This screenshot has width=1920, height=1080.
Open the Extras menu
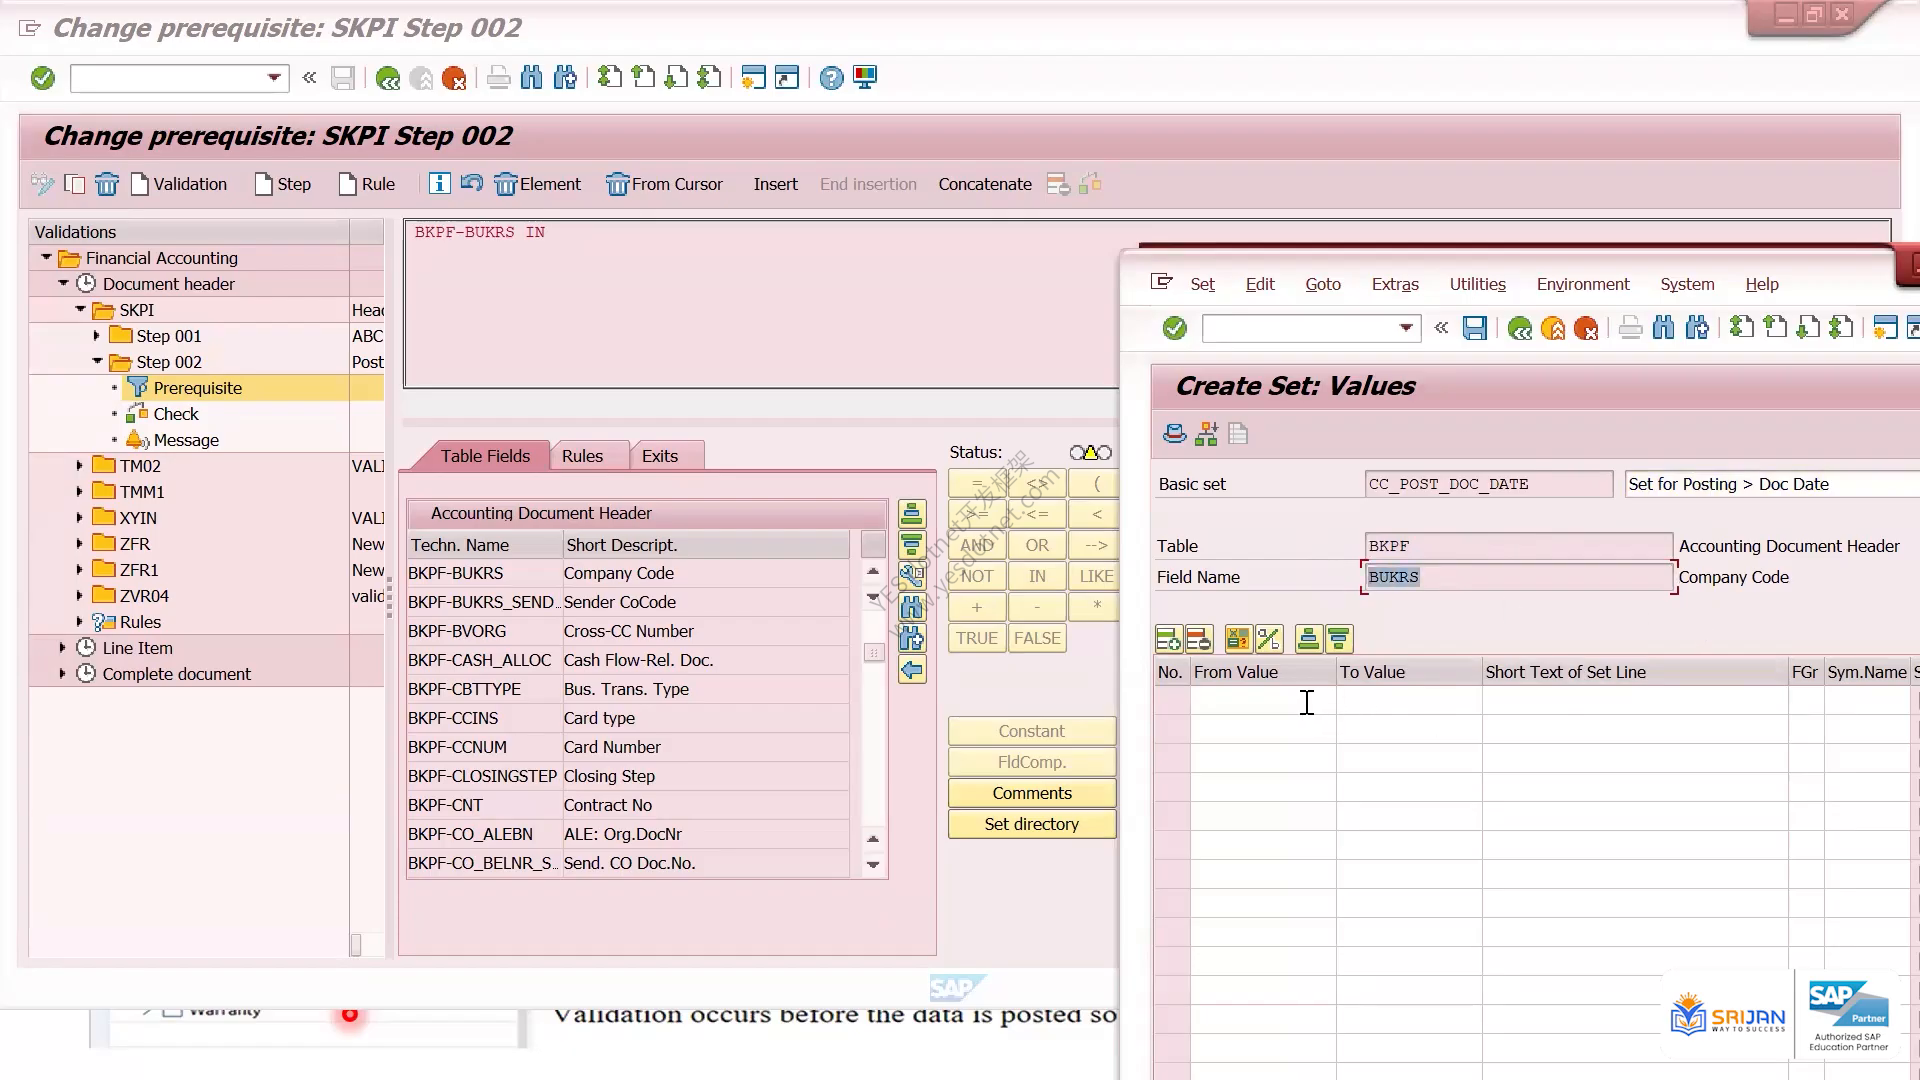[1395, 284]
